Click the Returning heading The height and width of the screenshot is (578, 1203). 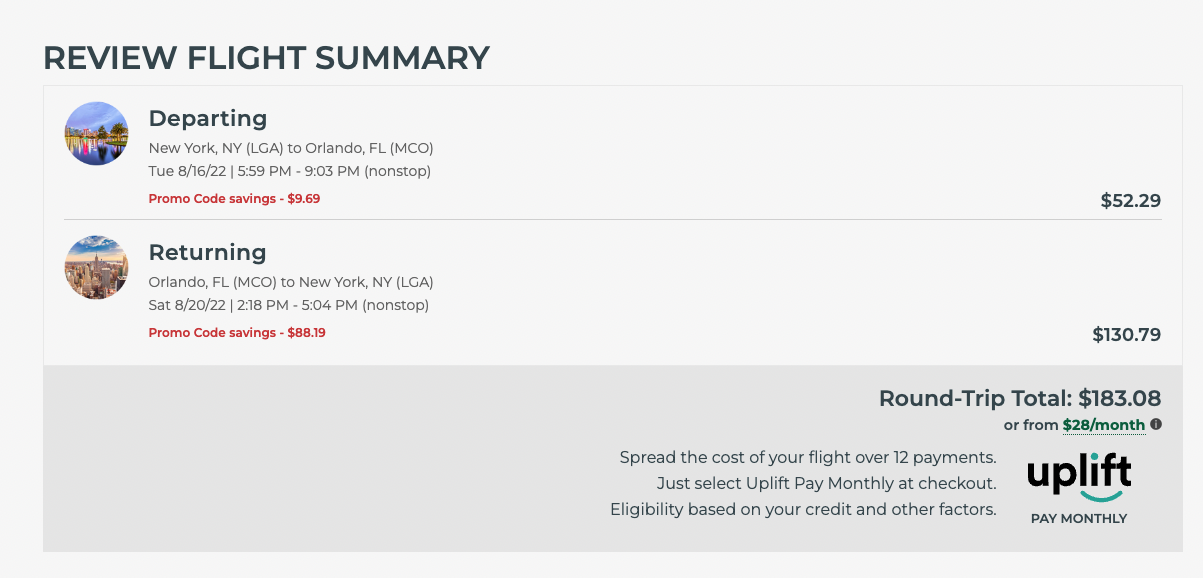pyautogui.click(x=207, y=252)
